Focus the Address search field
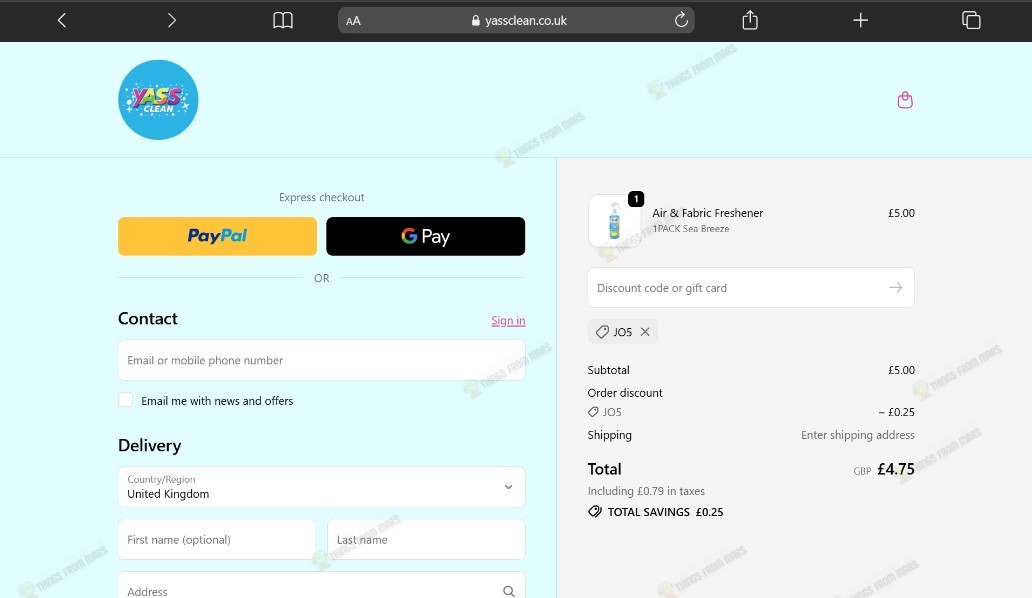The image size is (1032, 598). tap(322, 587)
